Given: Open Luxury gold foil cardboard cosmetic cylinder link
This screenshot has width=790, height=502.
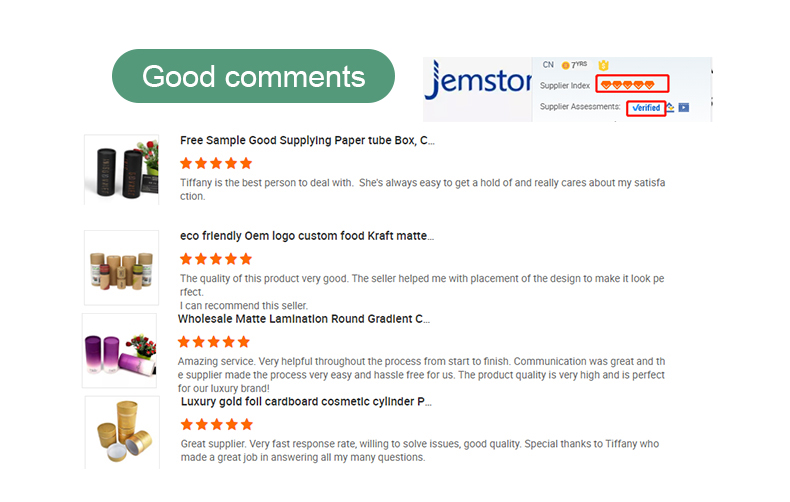Looking at the screenshot, I should click(x=306, y=401).
